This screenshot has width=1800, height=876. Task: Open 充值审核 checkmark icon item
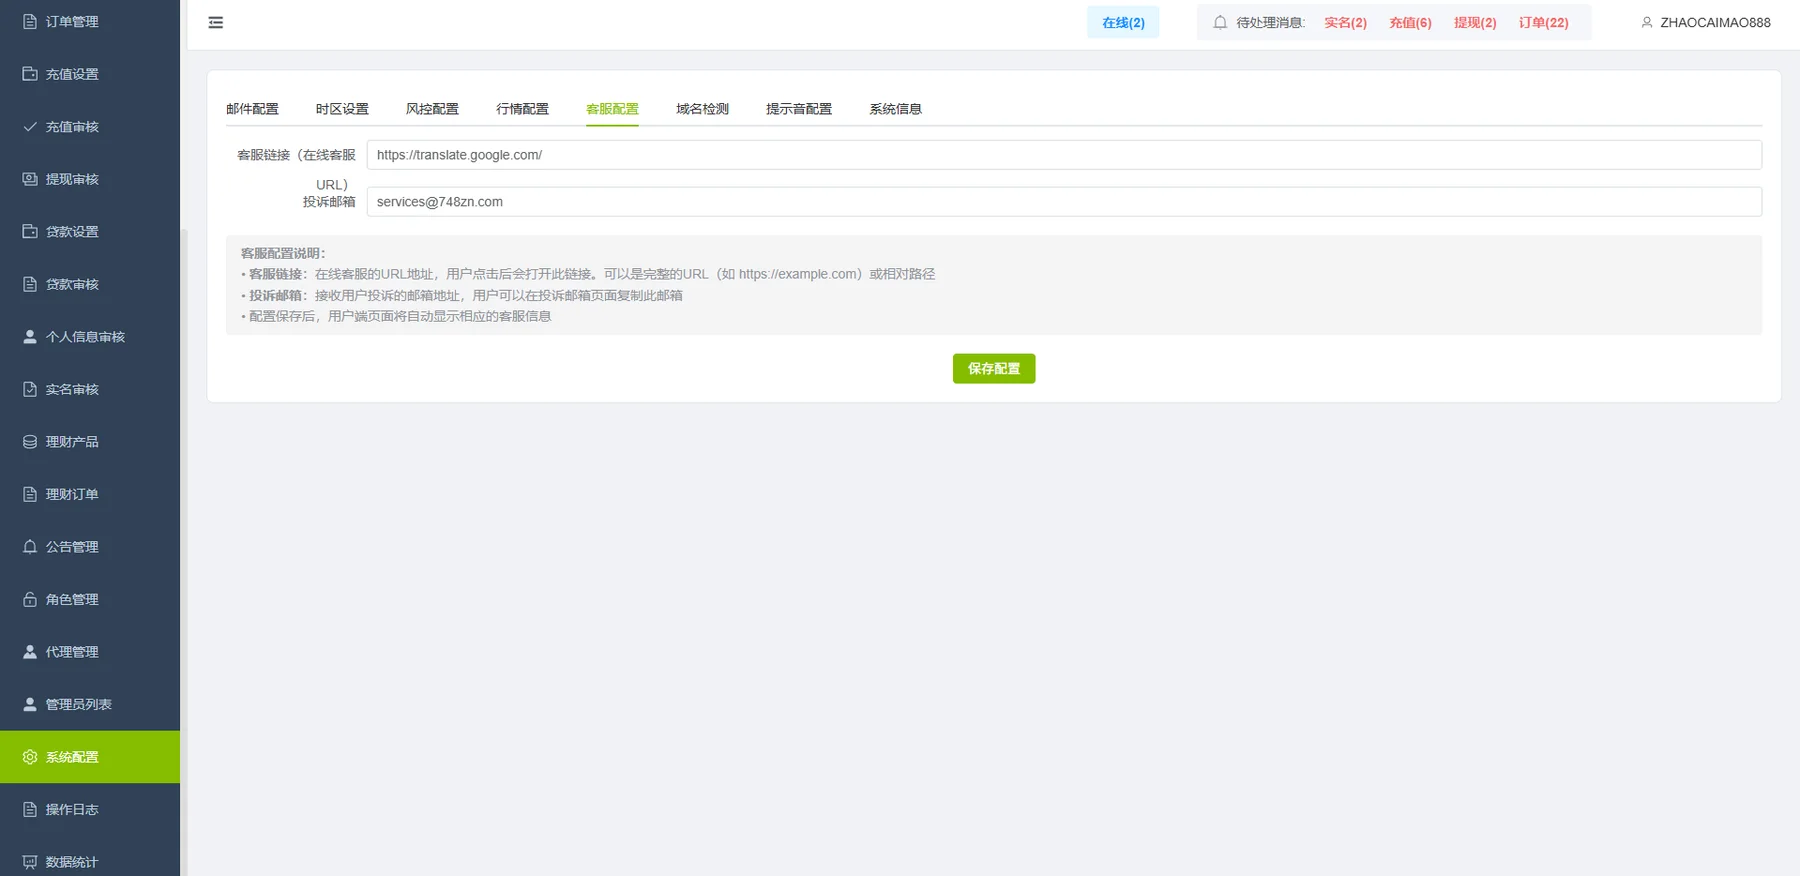(30, 127)
